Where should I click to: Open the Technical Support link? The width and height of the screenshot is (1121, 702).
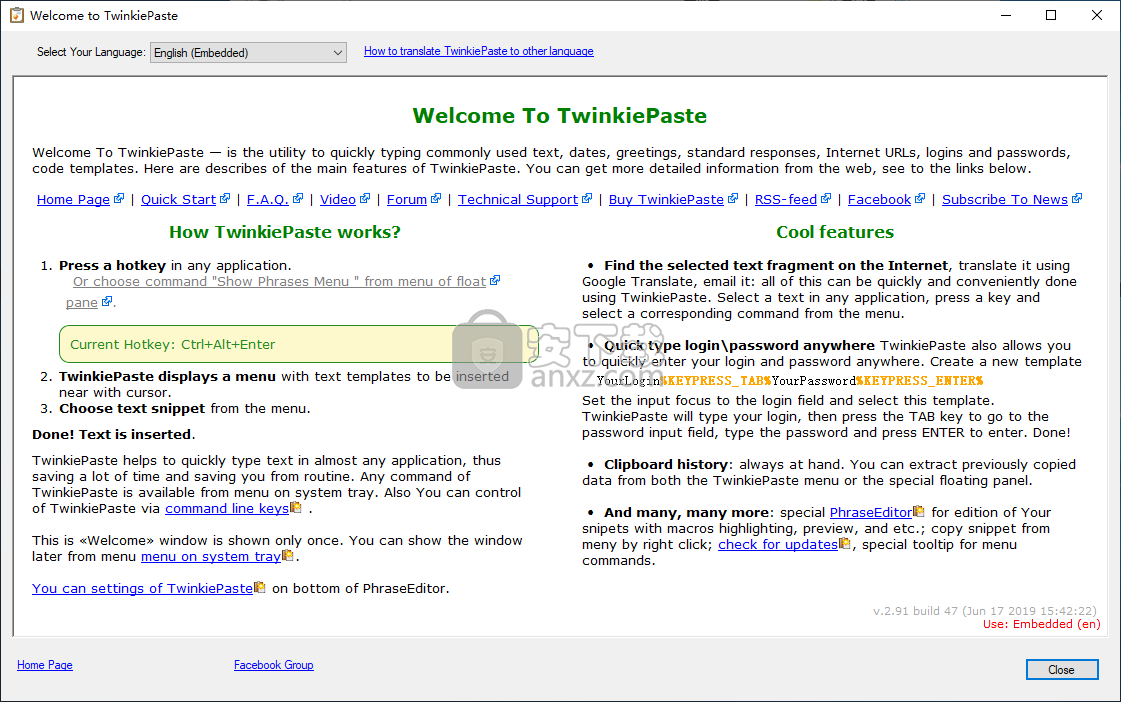point(518,199)
